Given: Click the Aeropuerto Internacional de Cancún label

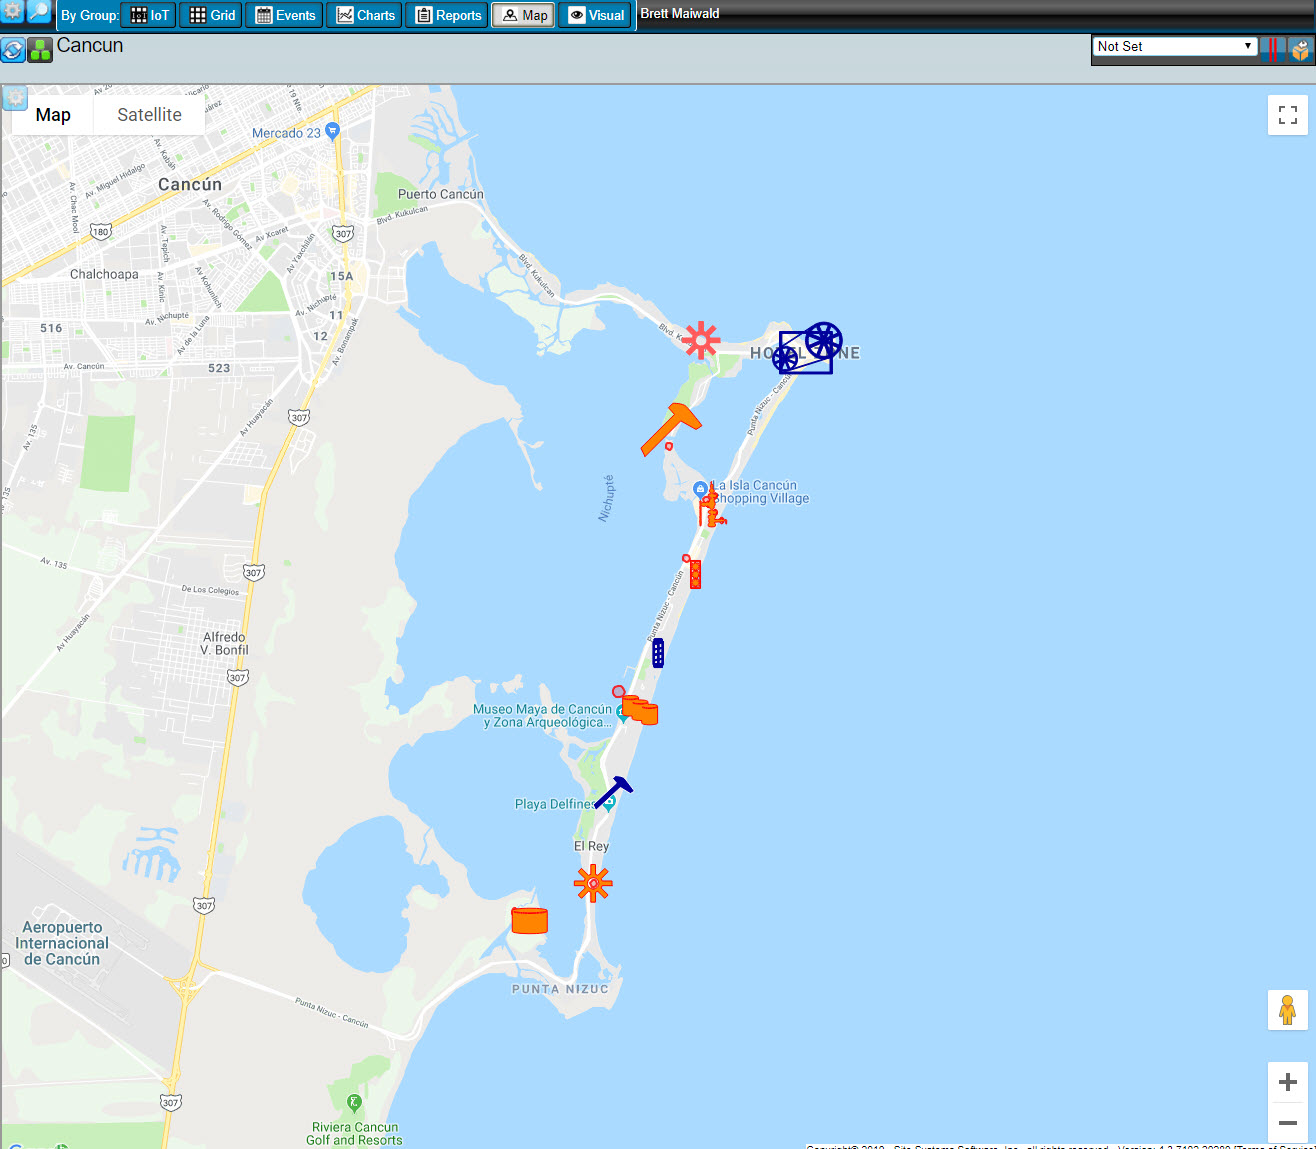Looking at the screenshot, I should click(x=62, y=943).
